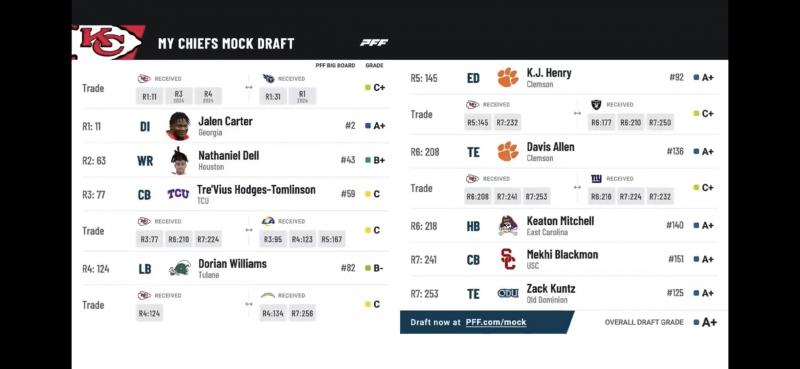This screenshot has height=369, width=800.
Task: Click Clemson paw logo next to K.J. Henry
Action: coord(507,77)
